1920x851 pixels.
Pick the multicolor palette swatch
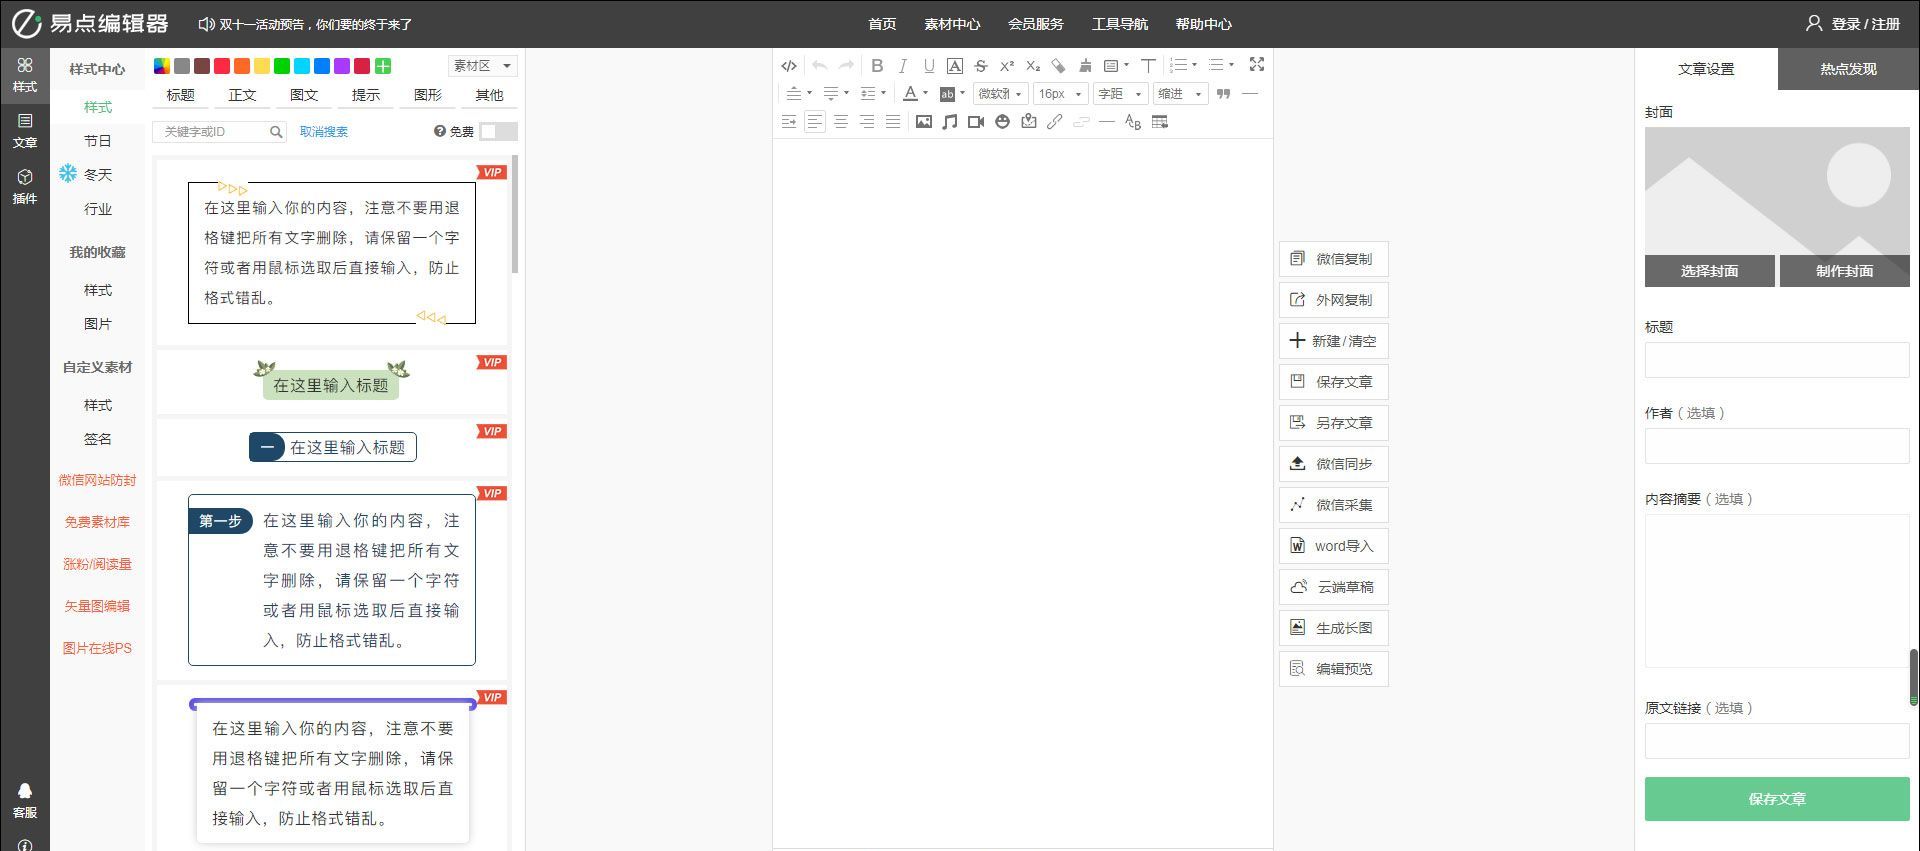point(162,66)
